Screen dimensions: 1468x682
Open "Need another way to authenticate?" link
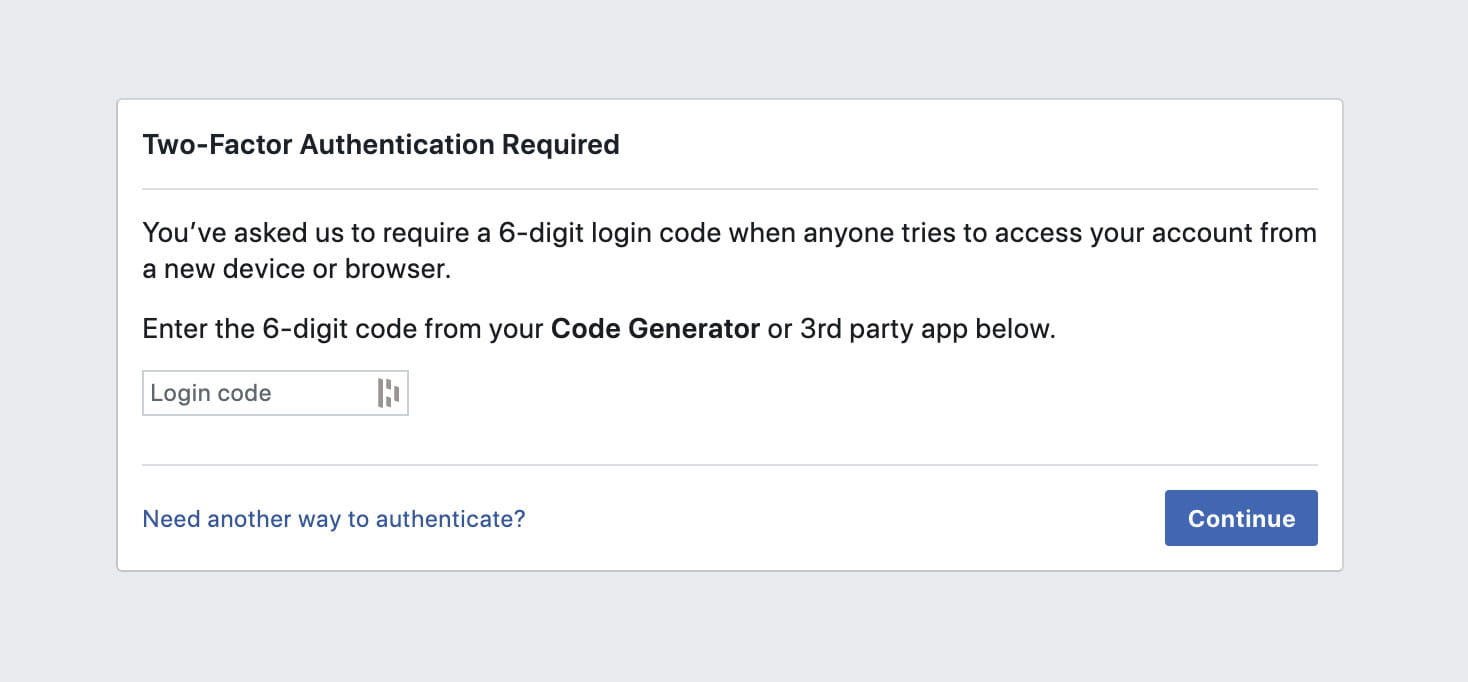coord(334,519)
